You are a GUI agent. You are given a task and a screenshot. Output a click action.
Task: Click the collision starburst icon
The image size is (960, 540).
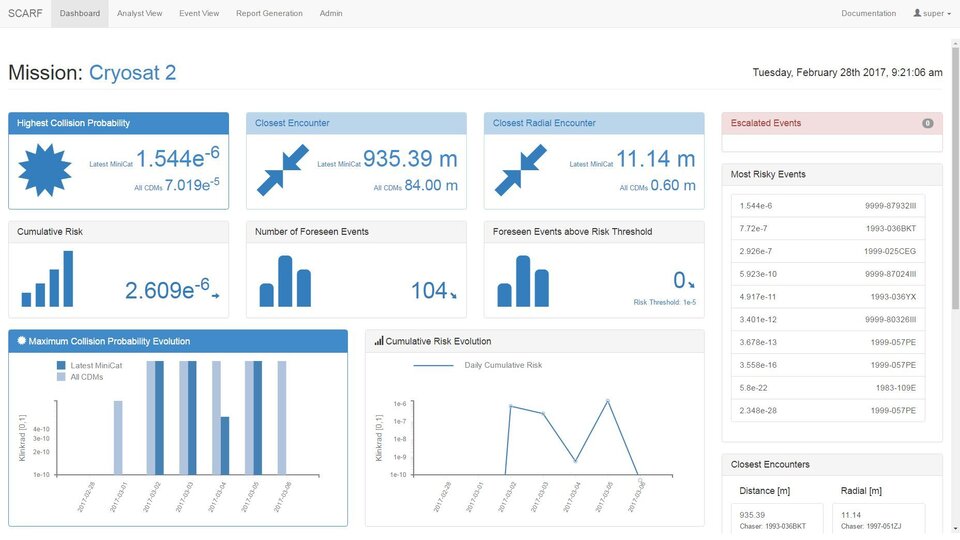click(45, 170)
